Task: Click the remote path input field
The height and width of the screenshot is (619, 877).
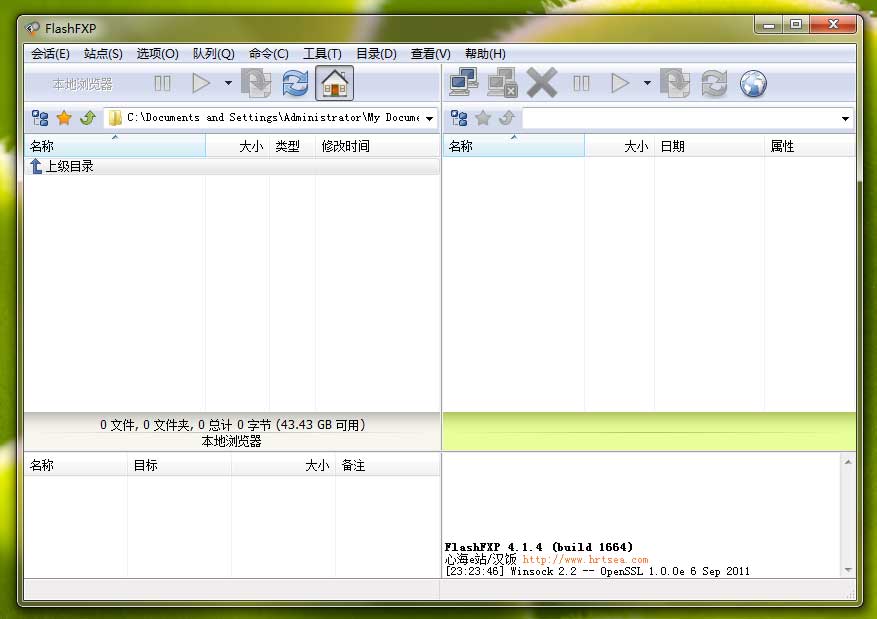Action: point(681,119)
